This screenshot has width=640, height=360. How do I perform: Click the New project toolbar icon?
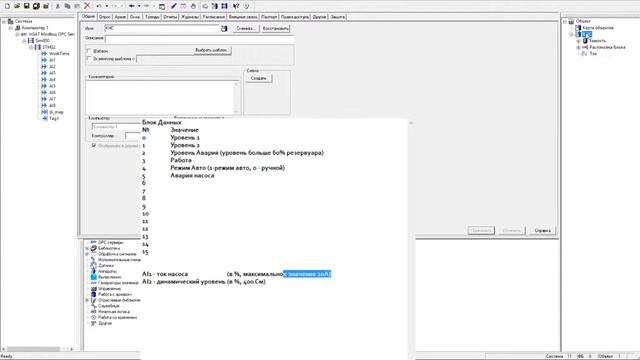7,6
